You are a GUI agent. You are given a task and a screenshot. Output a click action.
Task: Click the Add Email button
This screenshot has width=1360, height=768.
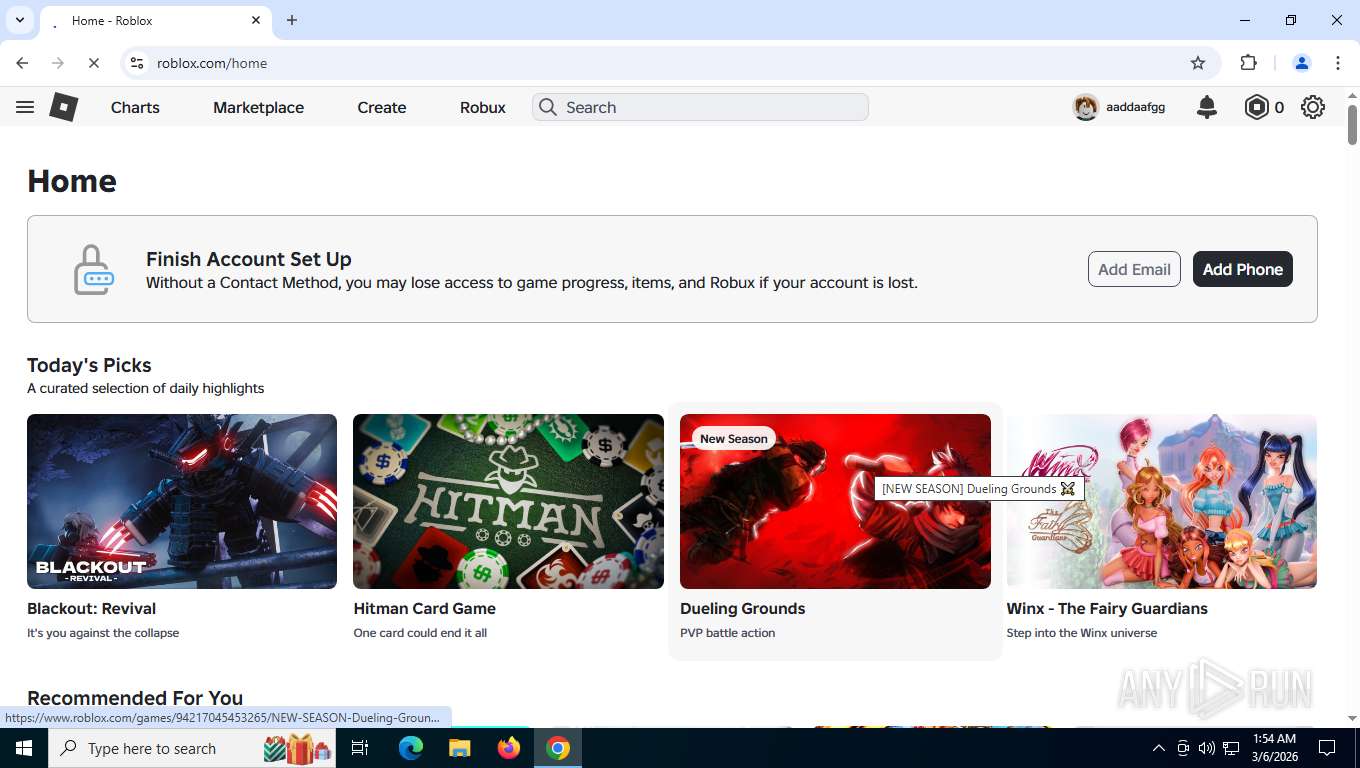click(1134, 269)
